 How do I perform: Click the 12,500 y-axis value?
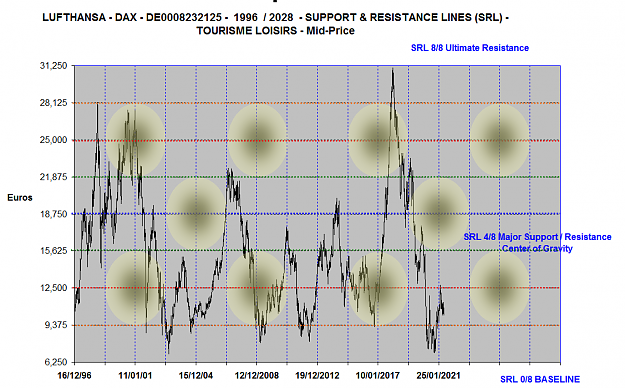53,288
